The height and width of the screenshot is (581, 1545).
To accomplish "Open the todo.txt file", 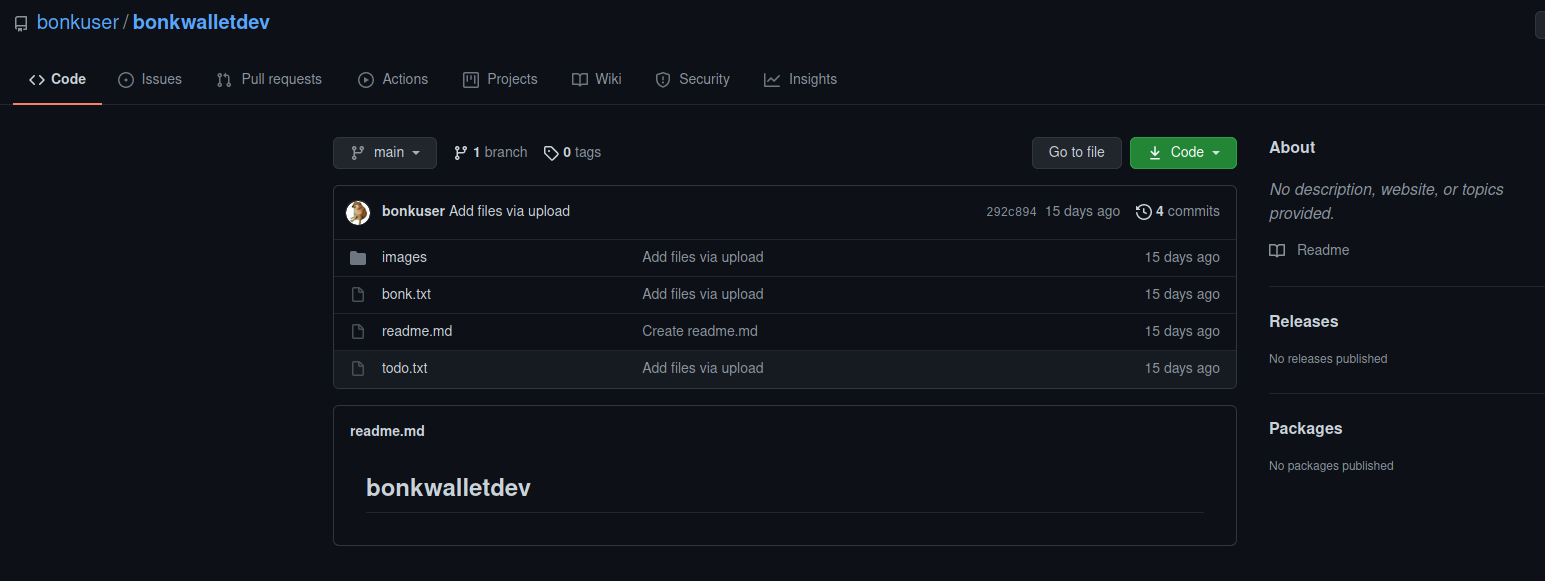I will (x=404, y=368).
